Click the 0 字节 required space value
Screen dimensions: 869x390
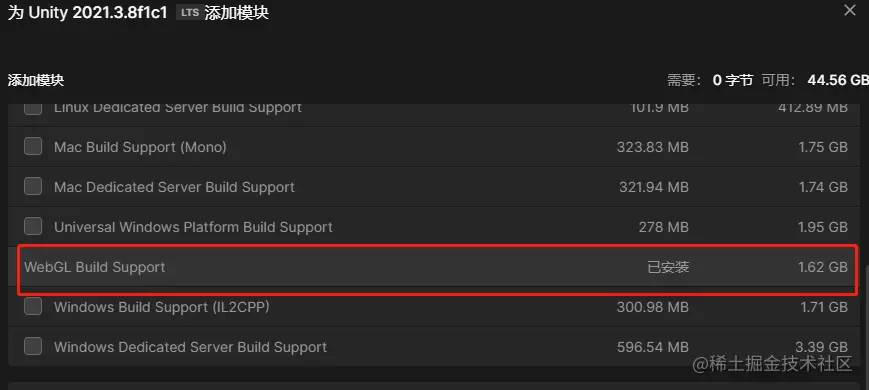point(733,80)
